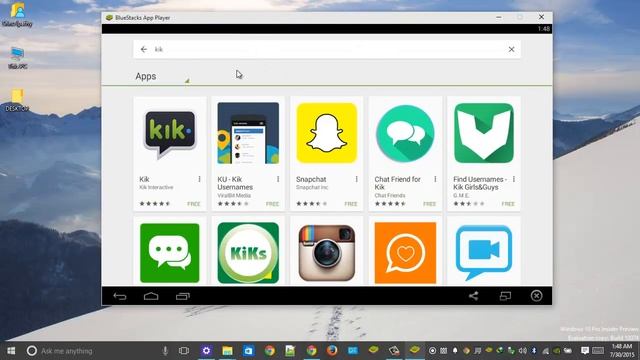Click the Kik Interactive developer name
This screenshot has height=360, width=640.
156,187
